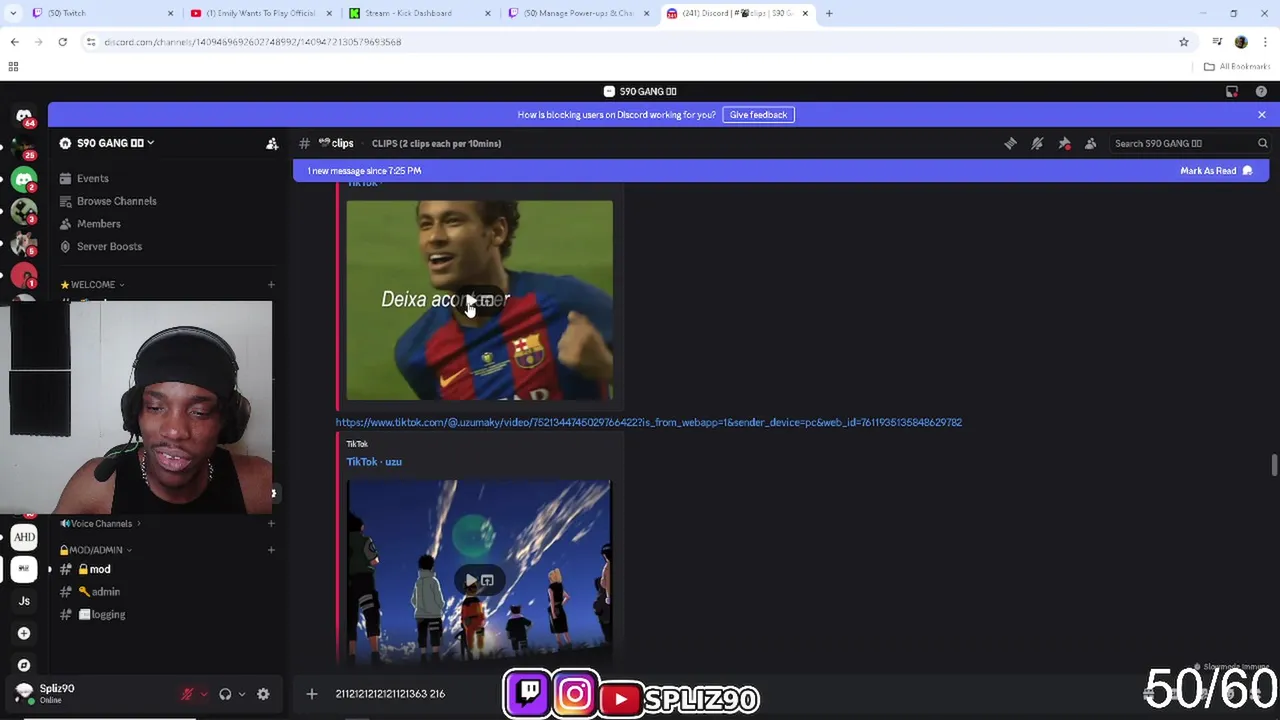Open All Bookmarks folder

point(1237,67)
